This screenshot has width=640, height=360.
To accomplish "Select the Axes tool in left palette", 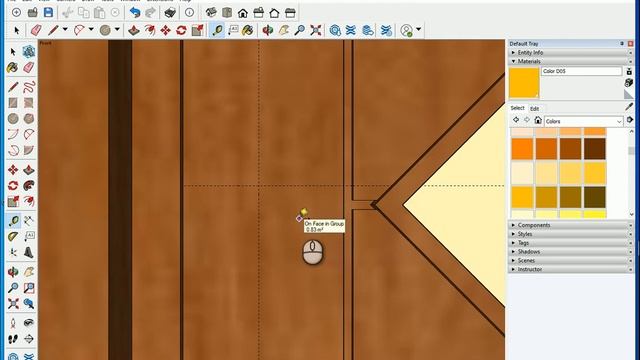I will pos(13,252).
